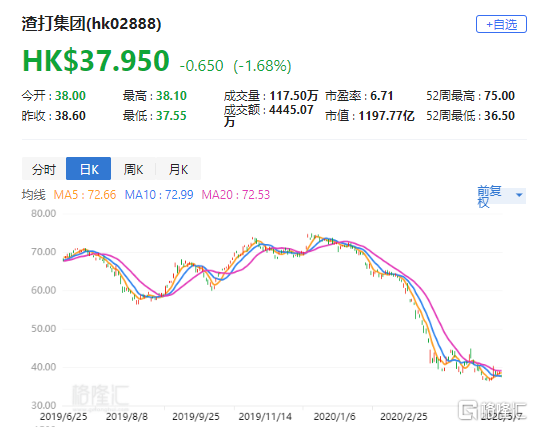Click the percentage change (-1.68%)
Image resolution: width=533 pixels, height=427 pixels.
262,66
